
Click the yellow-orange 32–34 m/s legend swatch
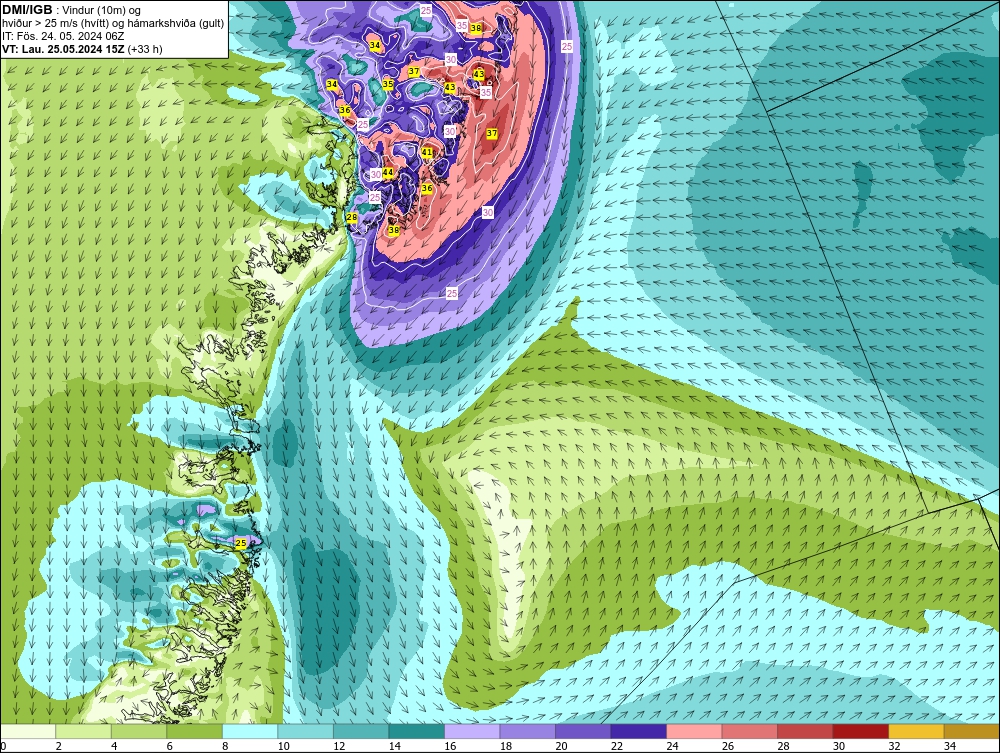(x=916, y=731)
